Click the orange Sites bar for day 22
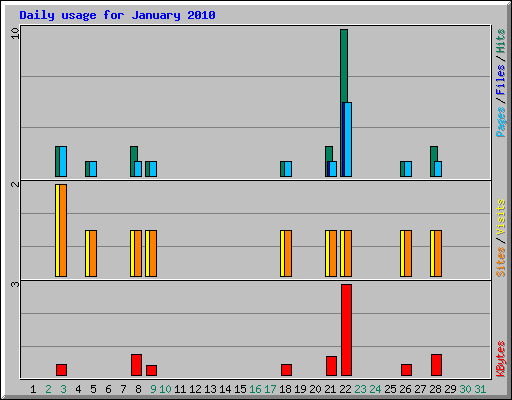The height and width of the screenshot is (400, 512). [348, 253]
